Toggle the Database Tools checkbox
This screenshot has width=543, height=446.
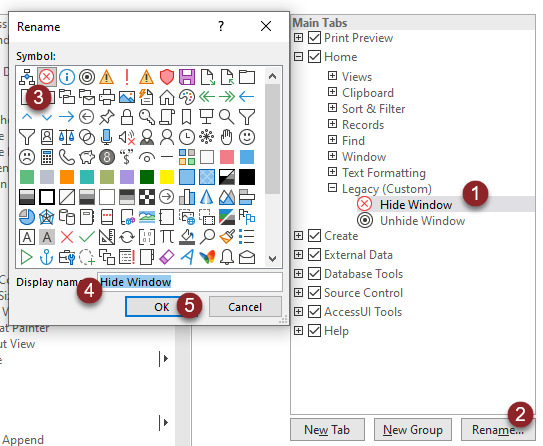[314, 274]
